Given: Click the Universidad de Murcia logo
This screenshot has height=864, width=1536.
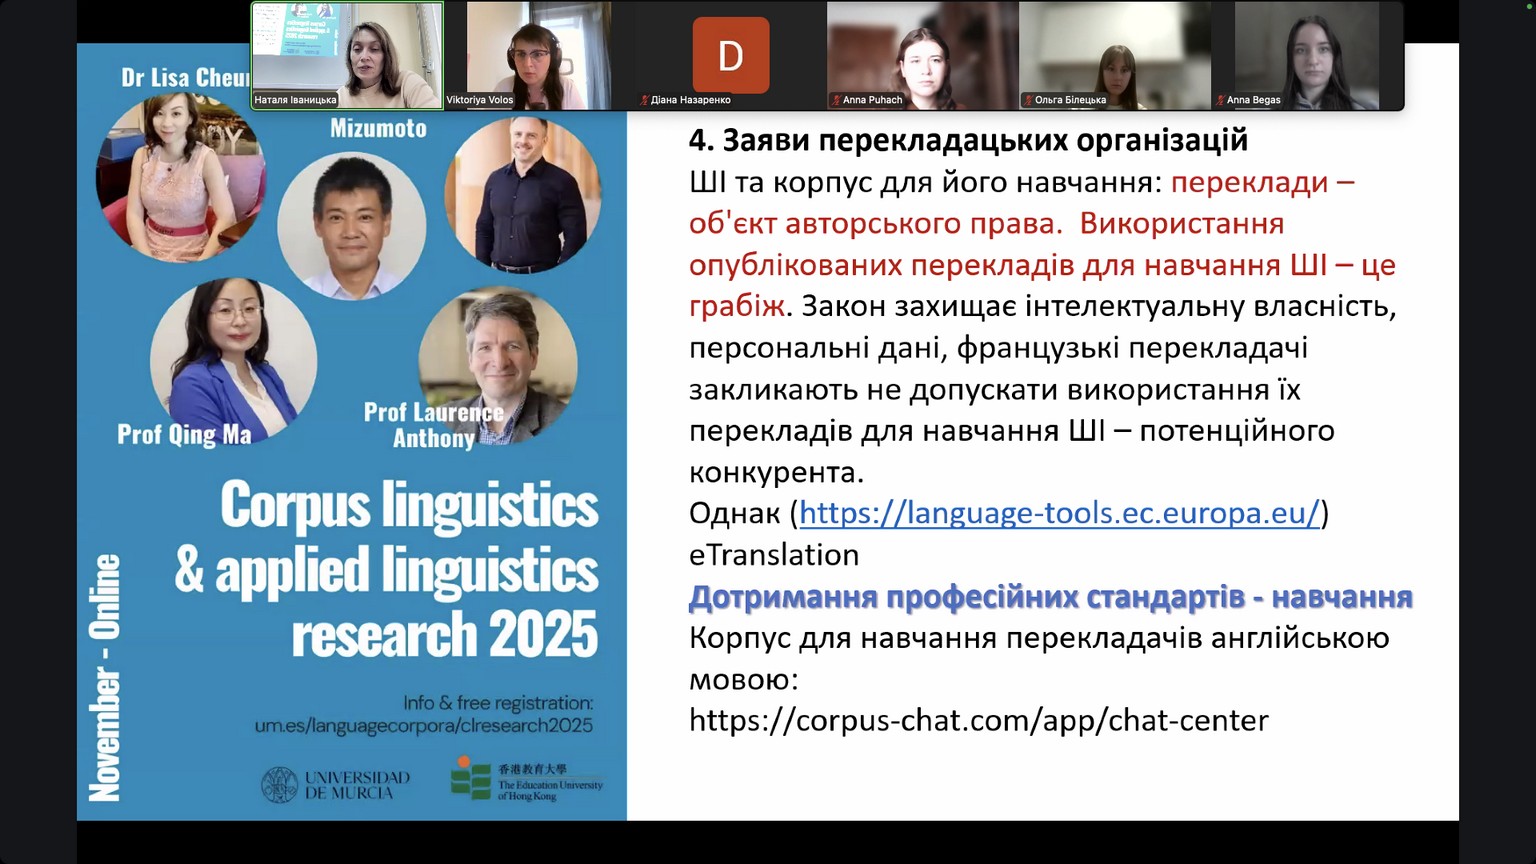Looking at the screenshot, I should 336,785.
